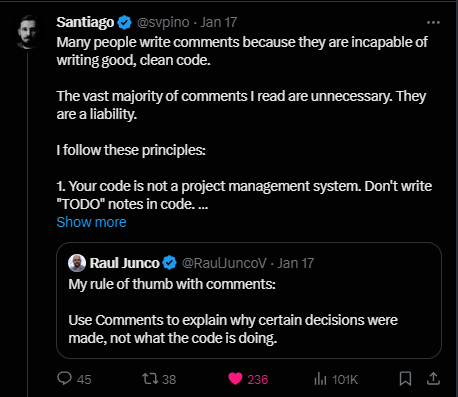Bookmark this tweet
This screenshot has height=397, width=458.
[405, 379]
